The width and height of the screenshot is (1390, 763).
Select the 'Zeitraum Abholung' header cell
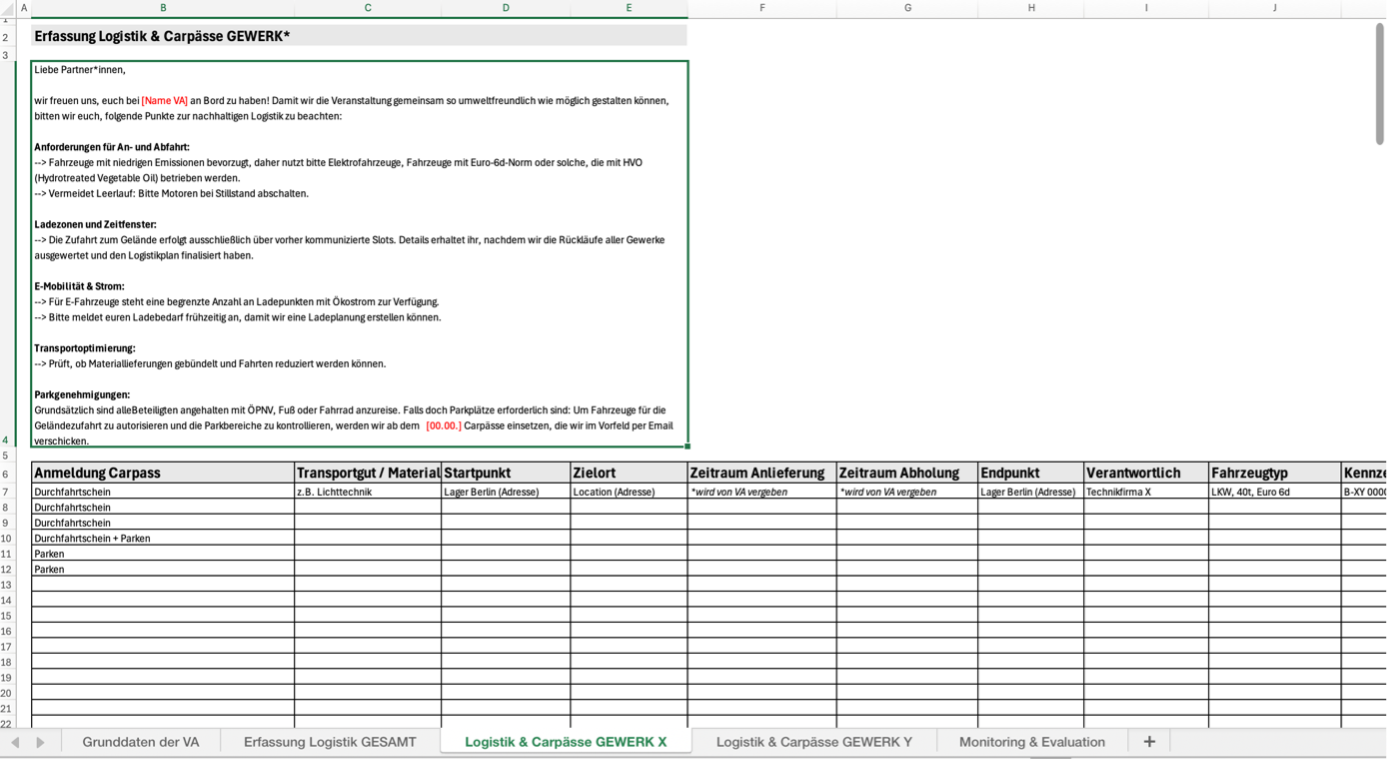pos(908,473)
